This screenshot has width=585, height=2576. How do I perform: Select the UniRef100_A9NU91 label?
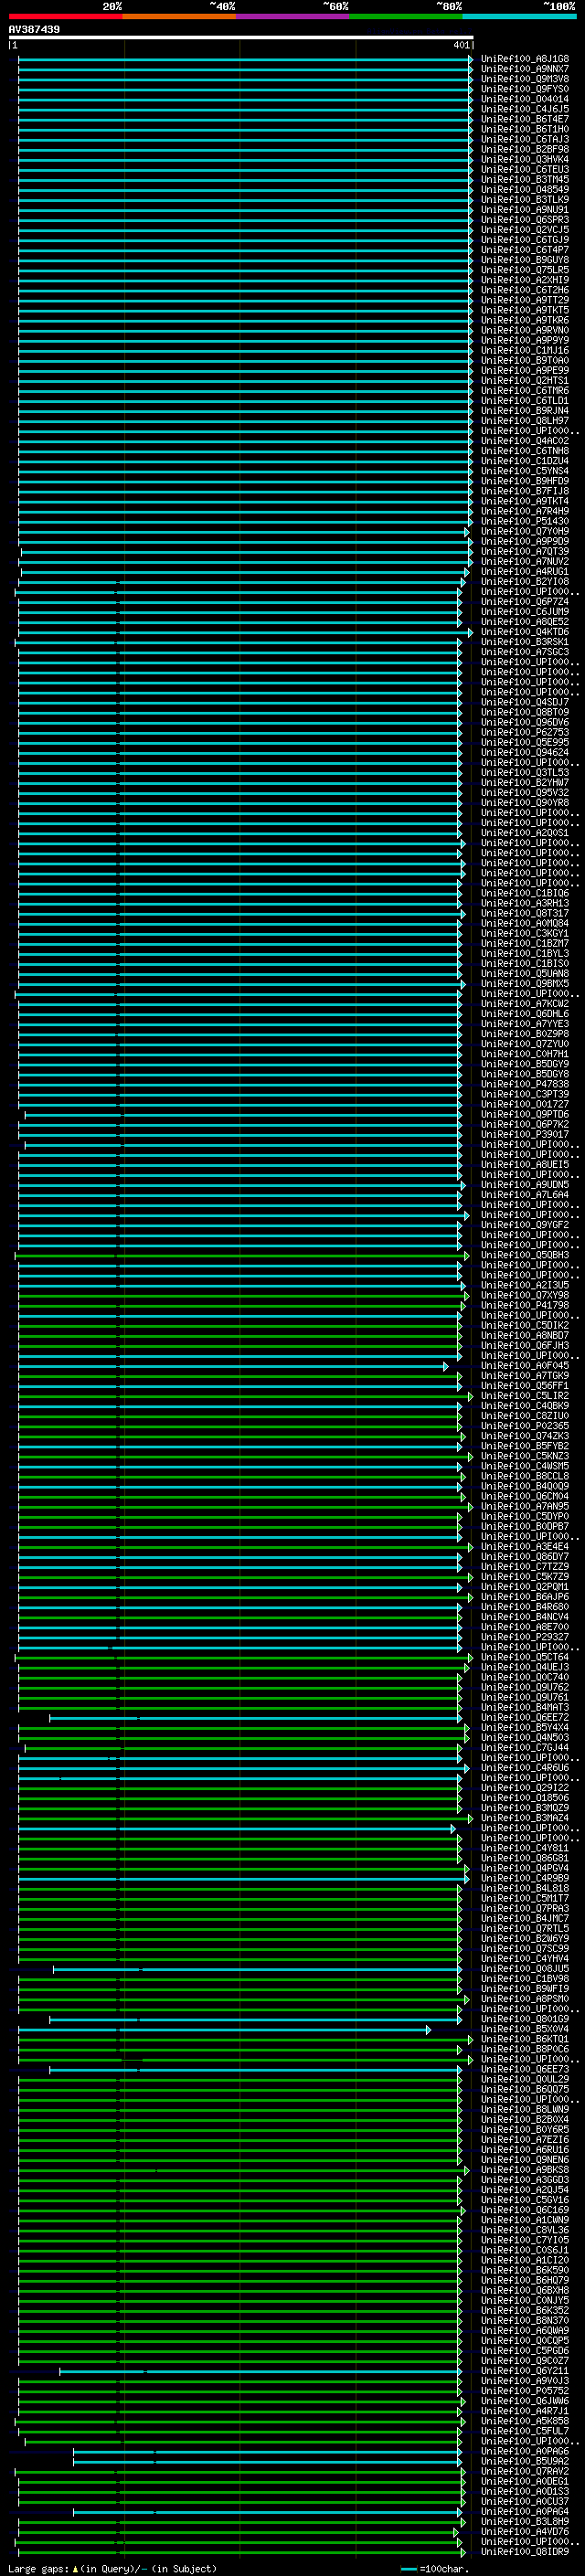525,210
